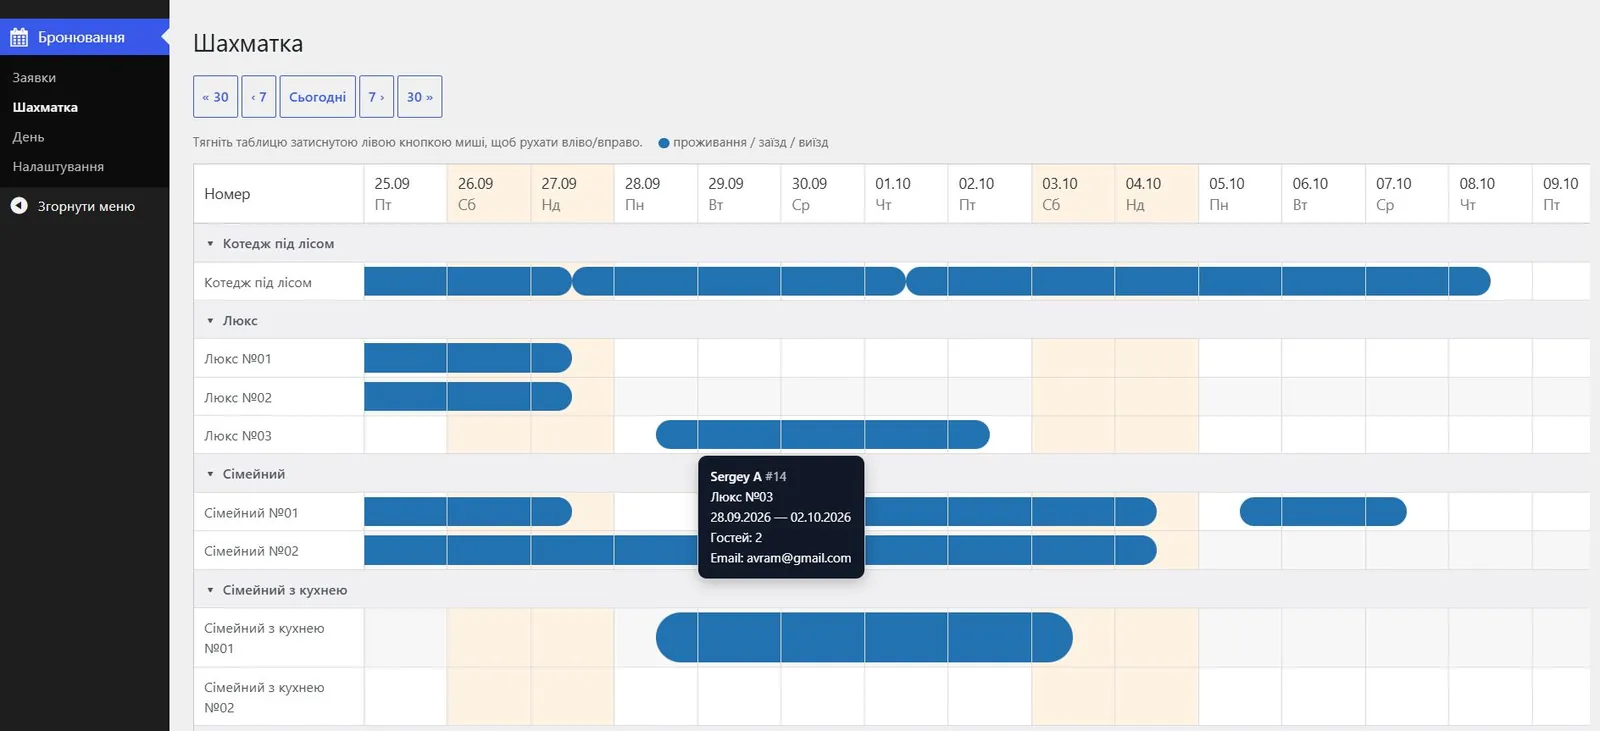
Task: Open Налаштування in the sidebar
Action: coord(58,167)
